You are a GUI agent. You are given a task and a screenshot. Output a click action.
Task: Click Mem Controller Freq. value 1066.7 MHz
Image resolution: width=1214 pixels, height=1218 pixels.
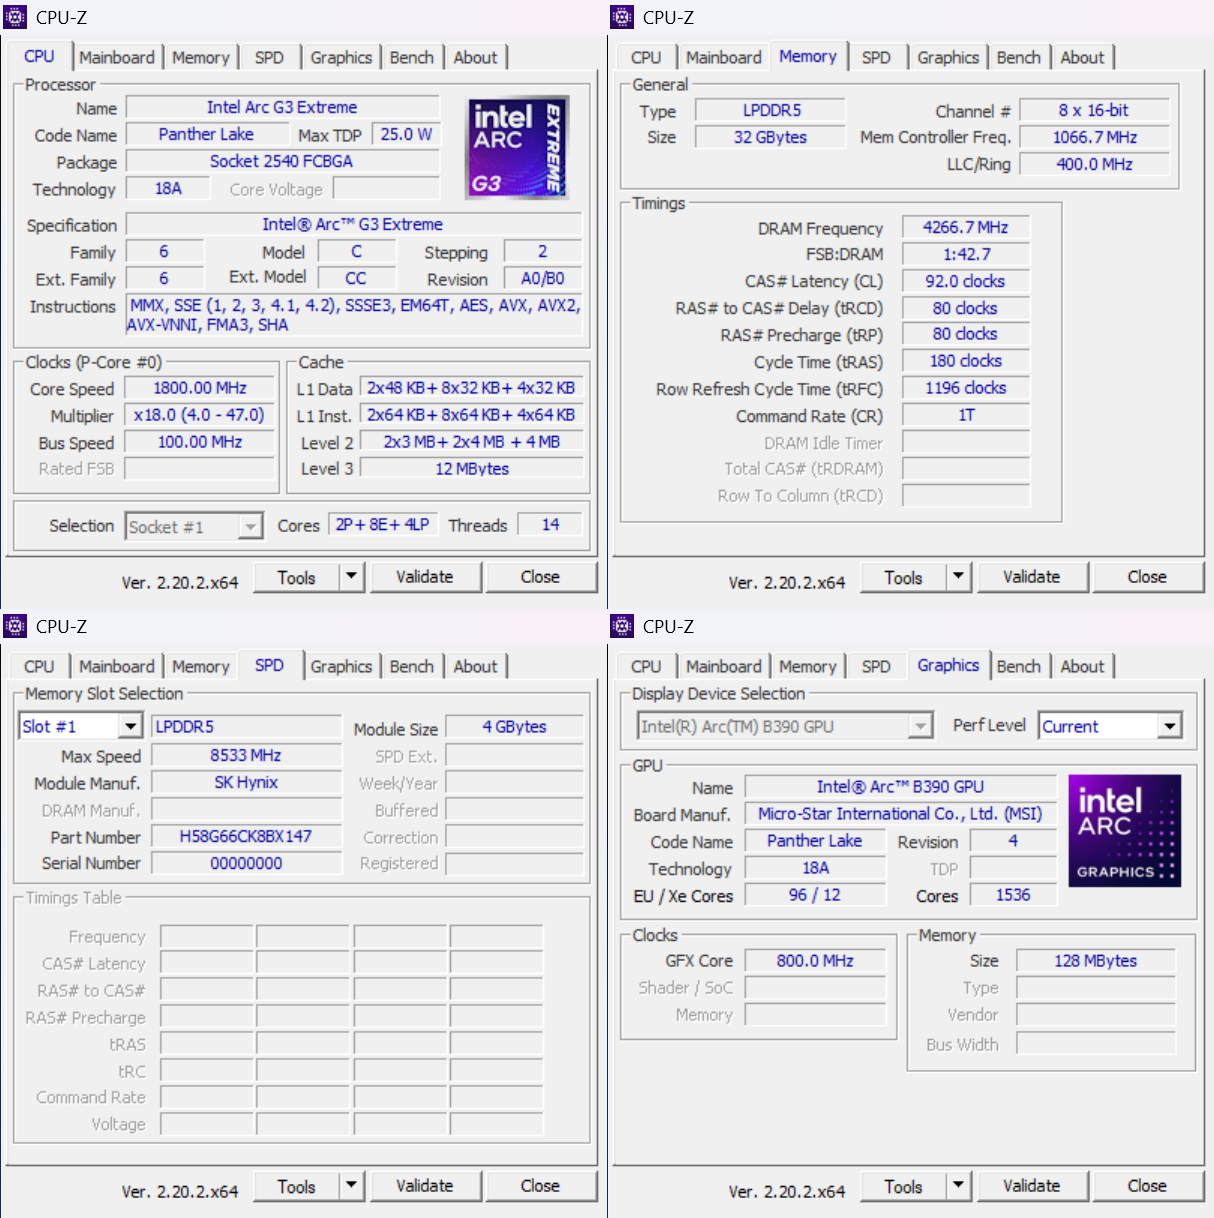1094,137
